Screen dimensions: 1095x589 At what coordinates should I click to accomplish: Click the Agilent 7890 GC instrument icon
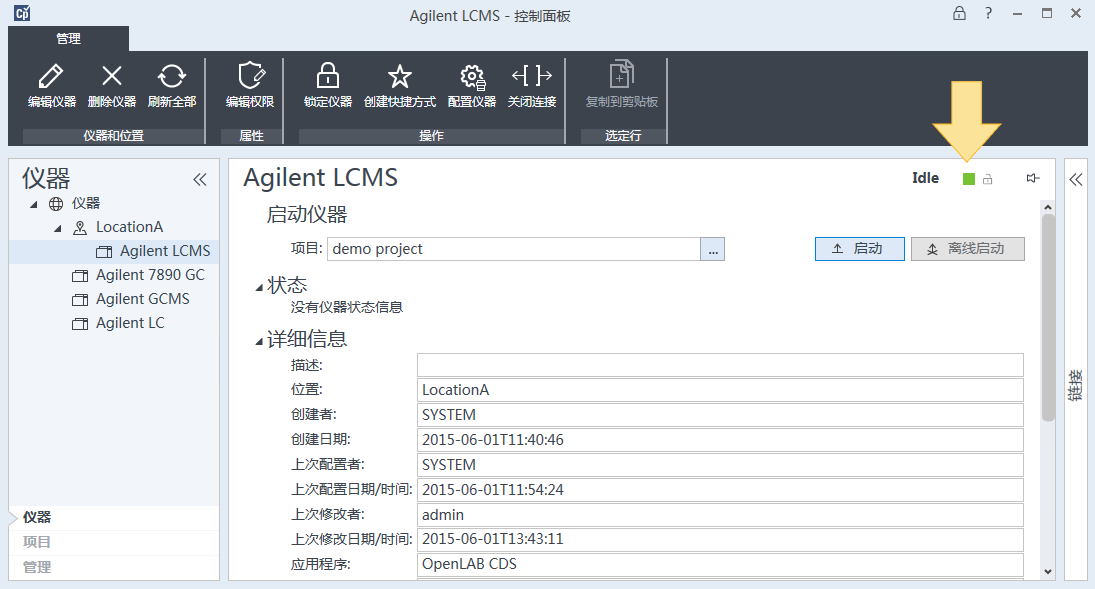[x=80, y=276]
